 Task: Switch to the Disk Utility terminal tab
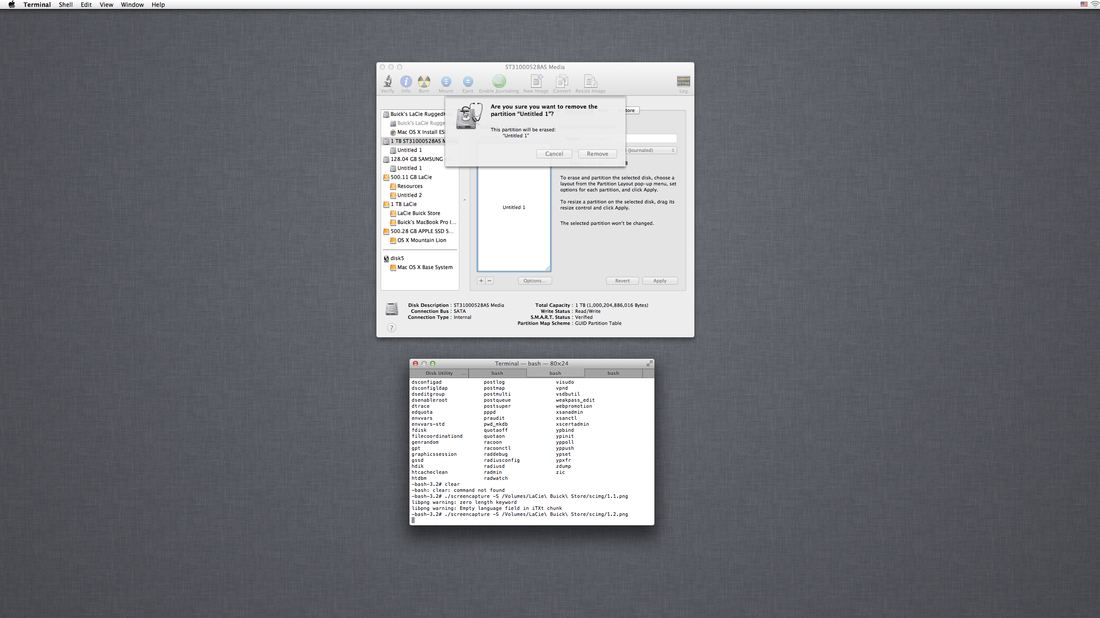[x=439, y=373]
